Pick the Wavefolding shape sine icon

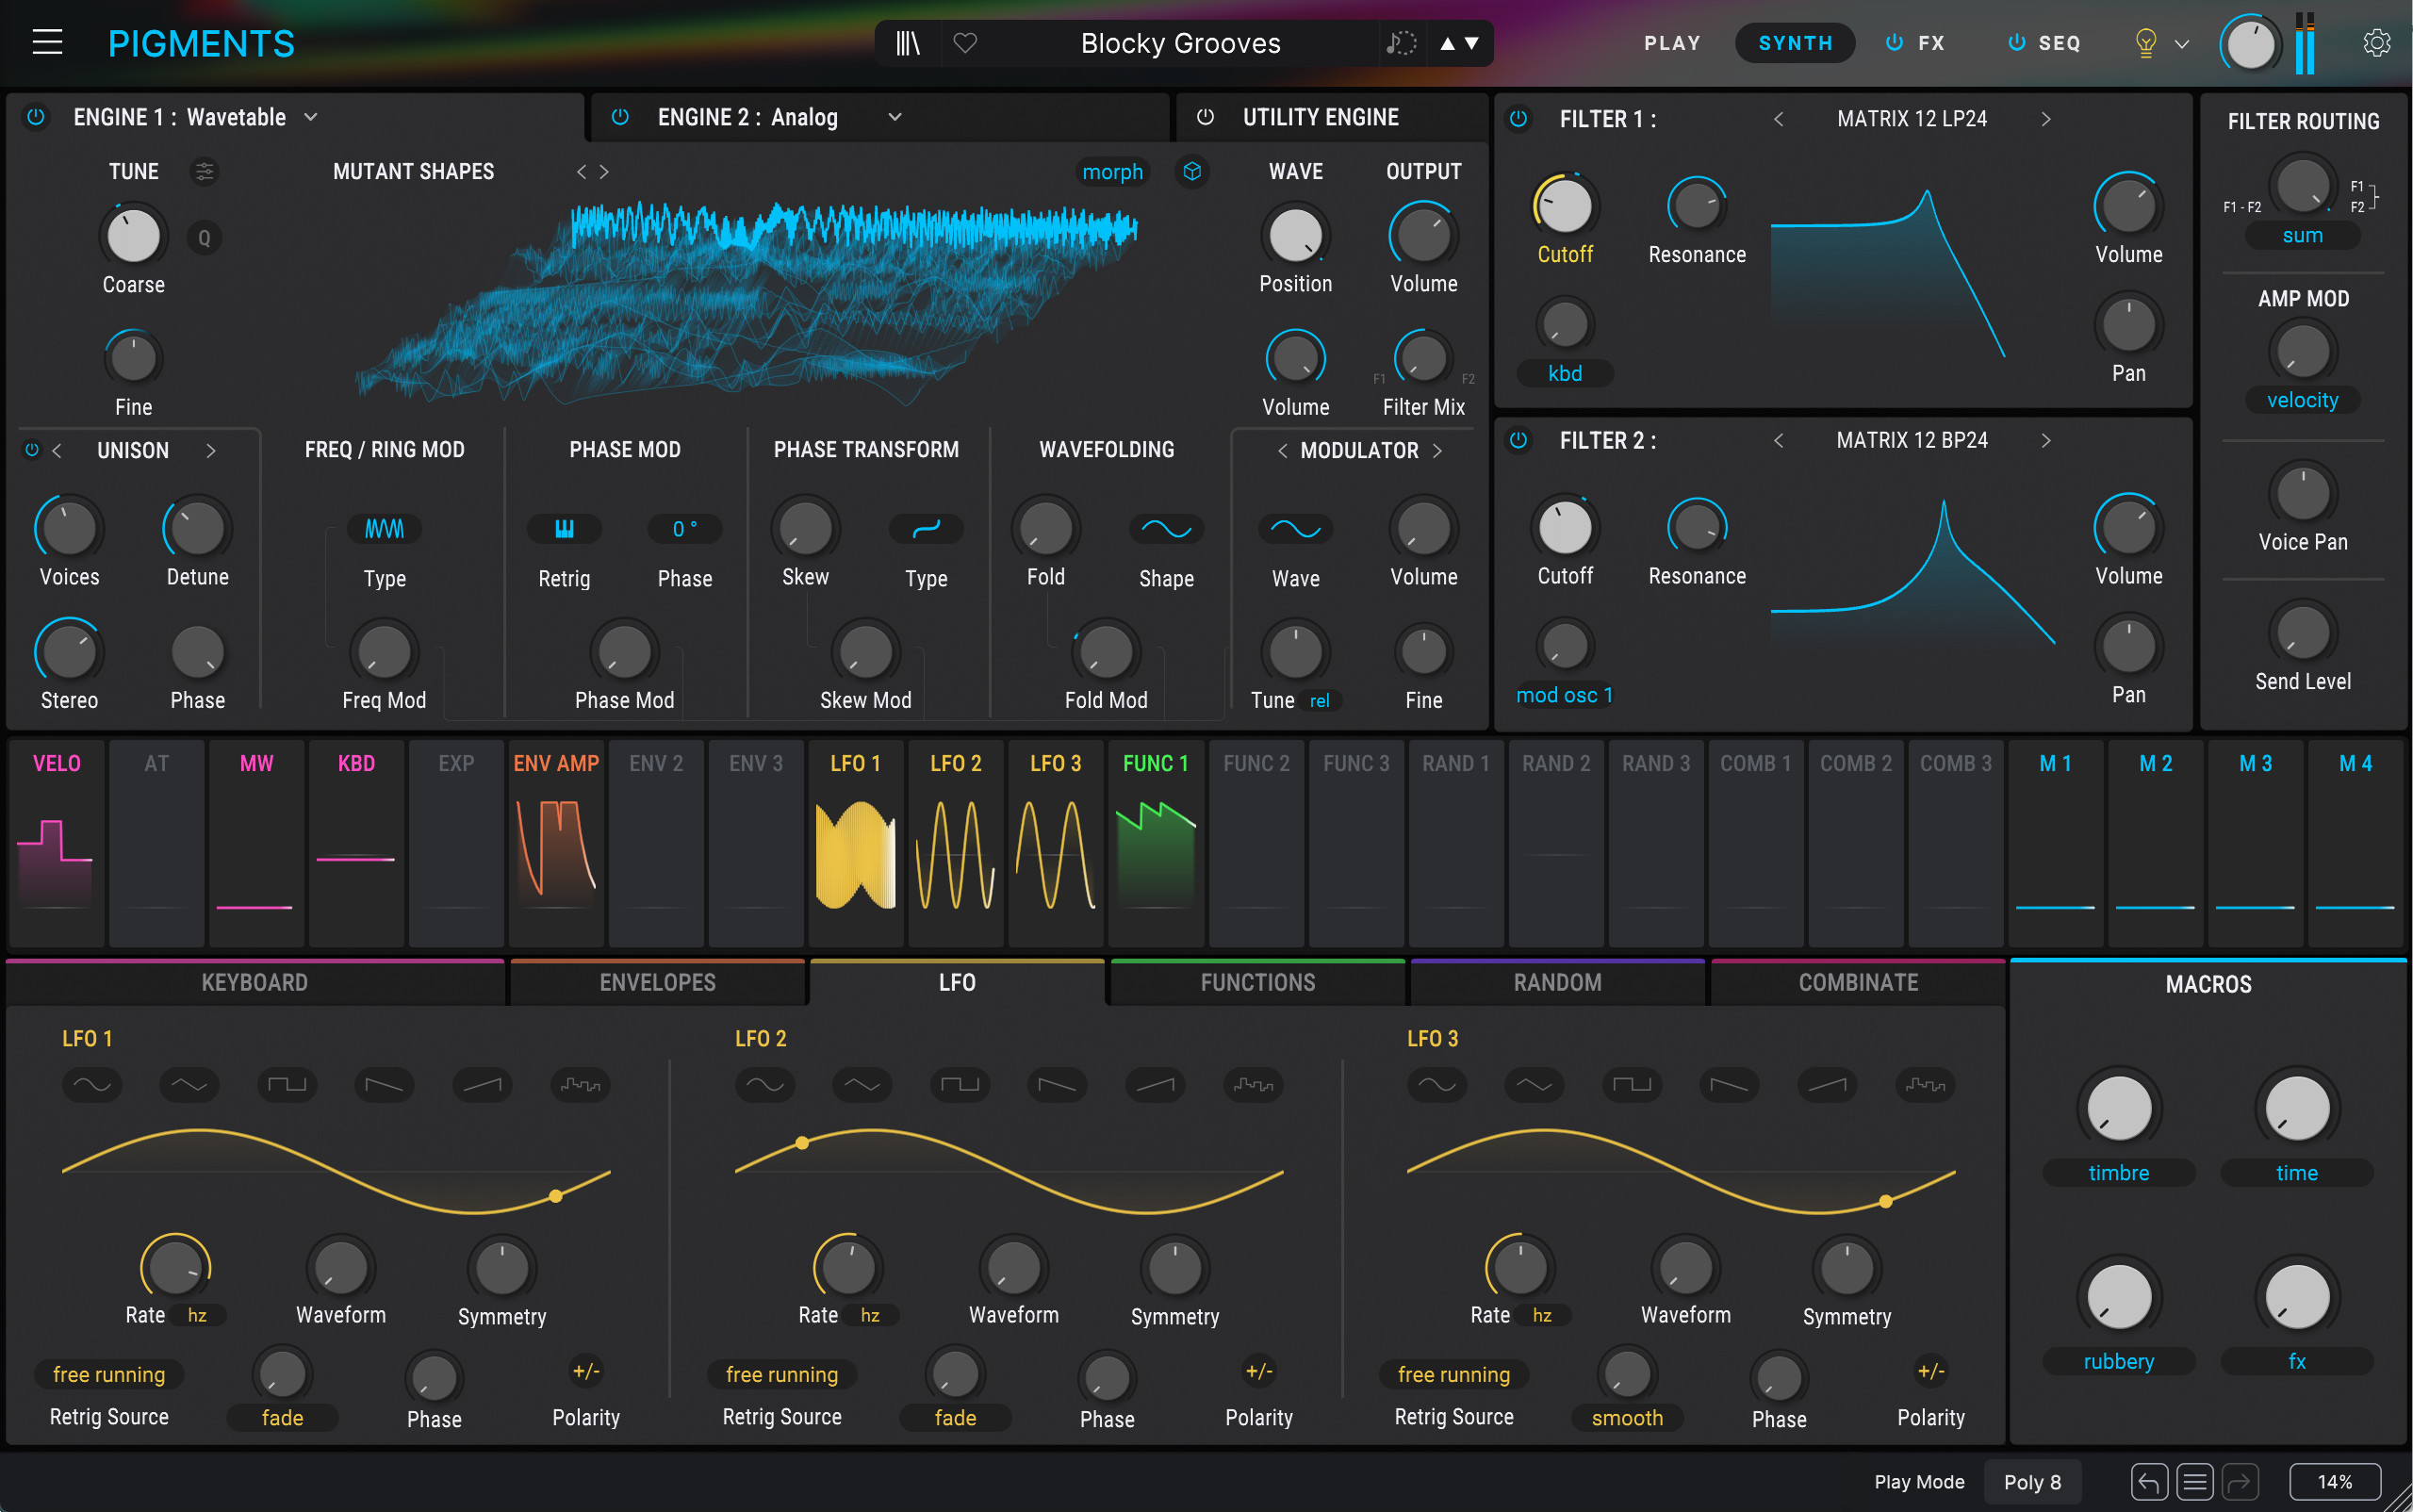pyautogui.click(x=1166, y=529)
